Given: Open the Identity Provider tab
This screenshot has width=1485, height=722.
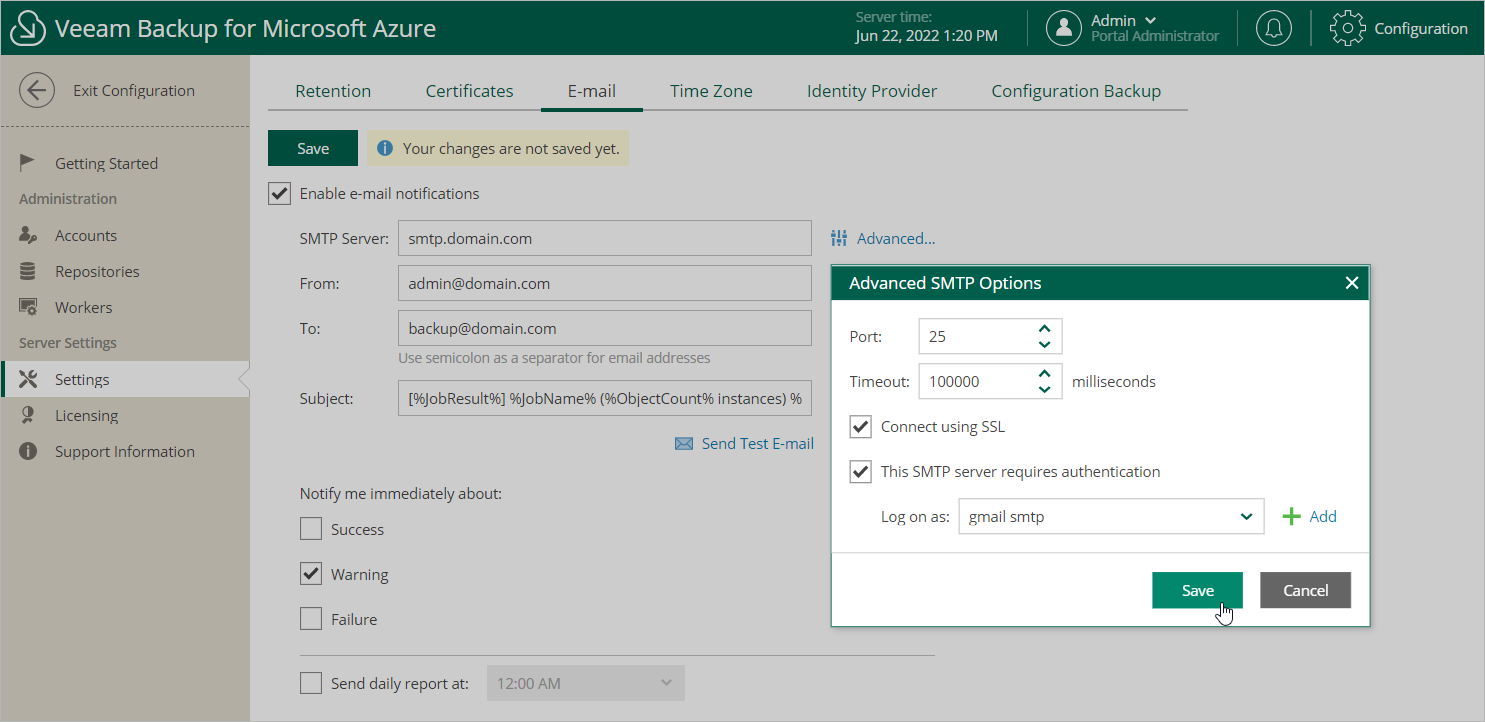Looking at the screenshot, I should pyautogui.click(x=872, y=91).
